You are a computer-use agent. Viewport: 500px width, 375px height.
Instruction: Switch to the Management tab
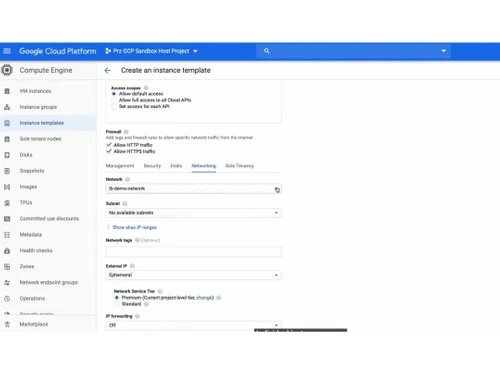pos(120,166)
